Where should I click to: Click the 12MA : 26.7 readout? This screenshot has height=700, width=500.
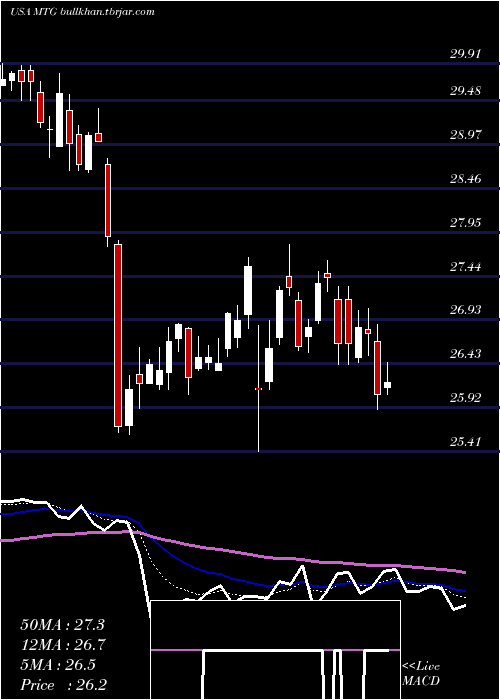(62, 645)
